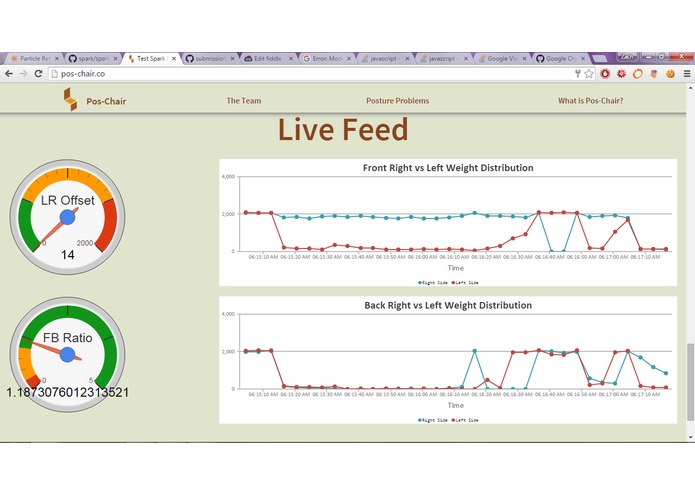Go forward to the next page
Image resolution: width=695 pixels, height=494 pixels.
[x=23, y=74]
